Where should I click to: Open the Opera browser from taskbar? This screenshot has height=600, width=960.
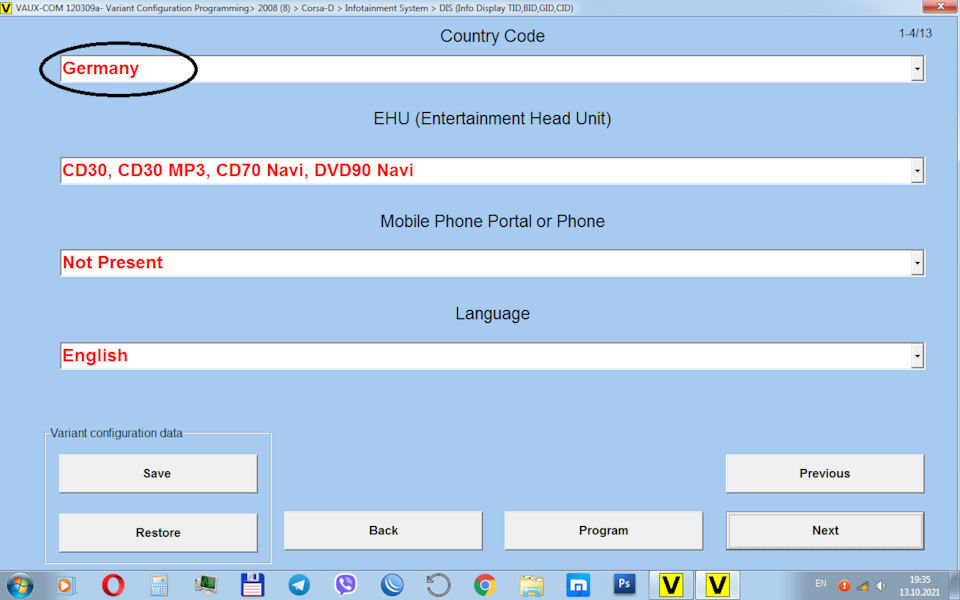(x=113, y=585)
